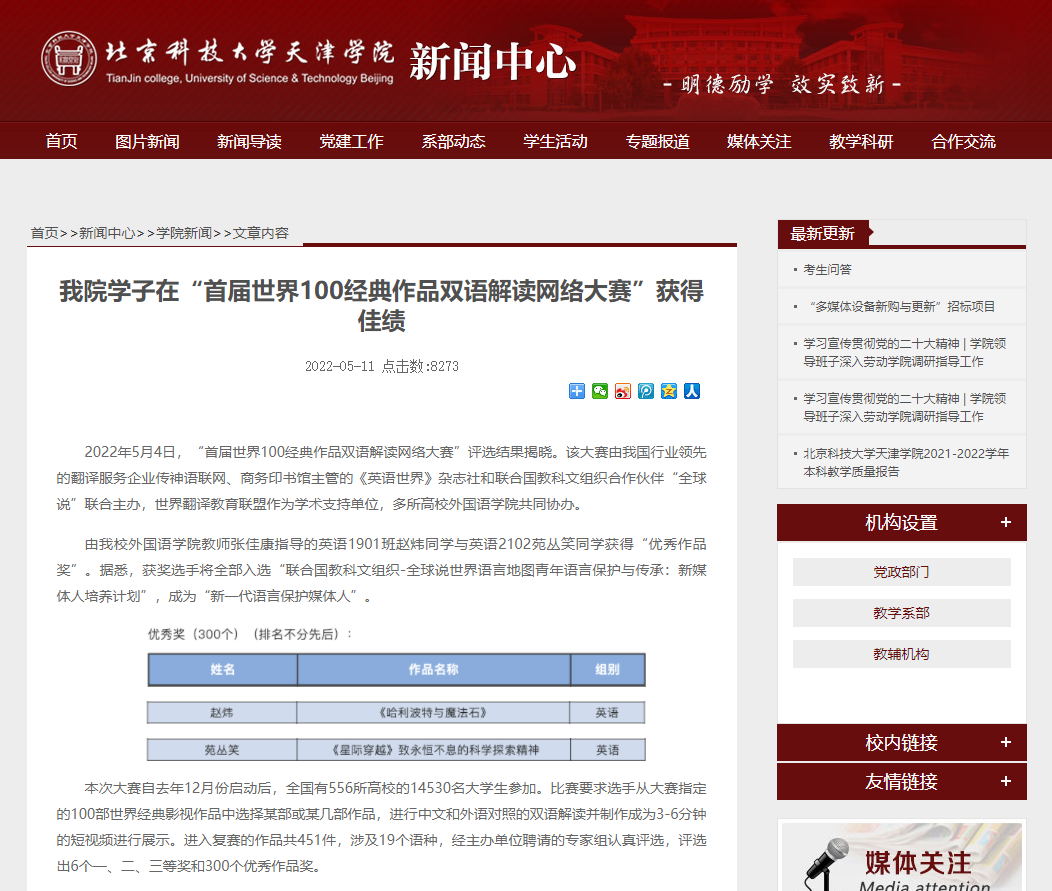Image resolution: width=1052 pixels, height=891 pixels.
Task: Expand the 友情链接 section
Action: [1005, 781]
